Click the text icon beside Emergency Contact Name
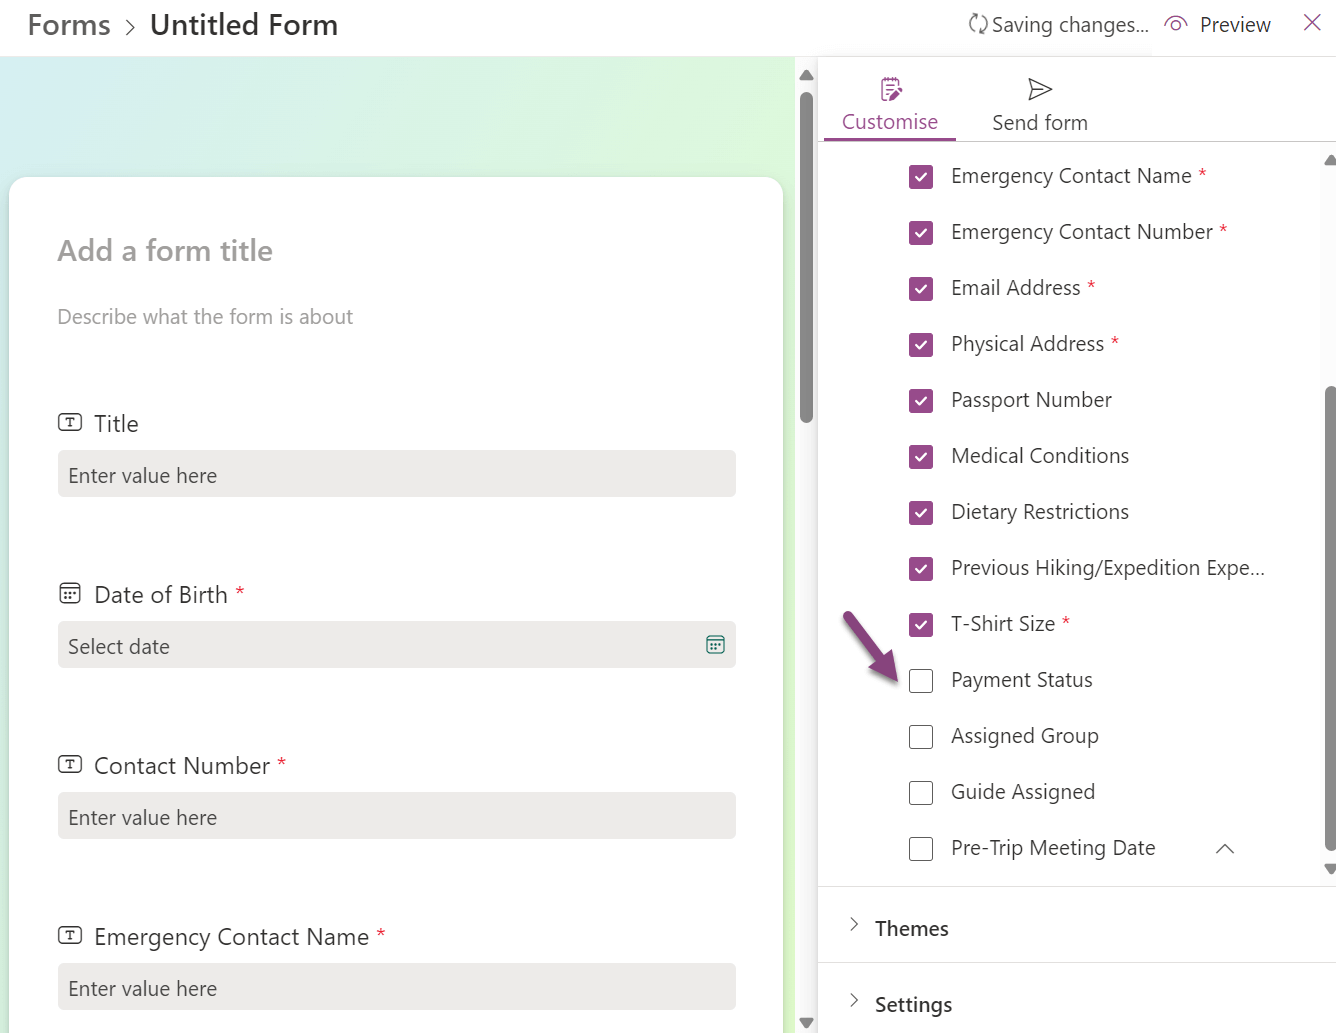 pyautogui.click(x=70, y=936)
